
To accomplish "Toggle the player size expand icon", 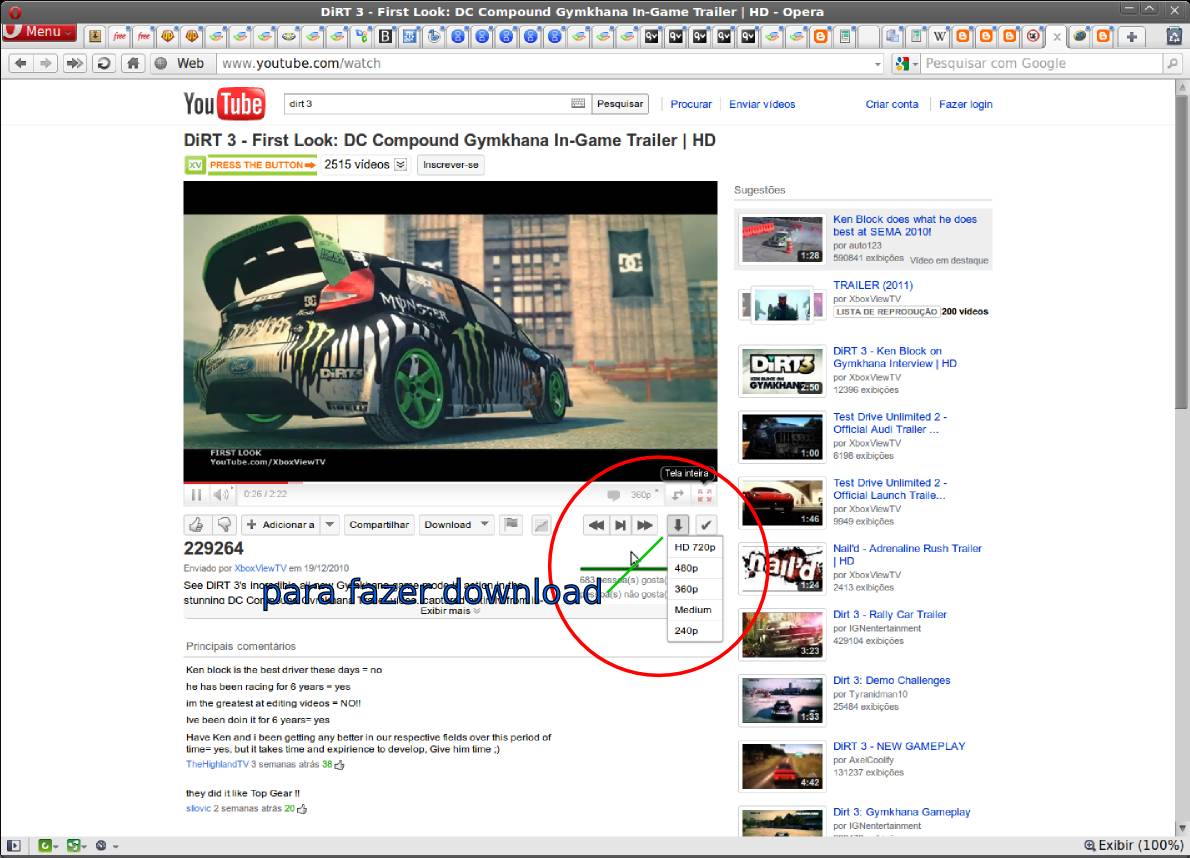I will point(678,495).
